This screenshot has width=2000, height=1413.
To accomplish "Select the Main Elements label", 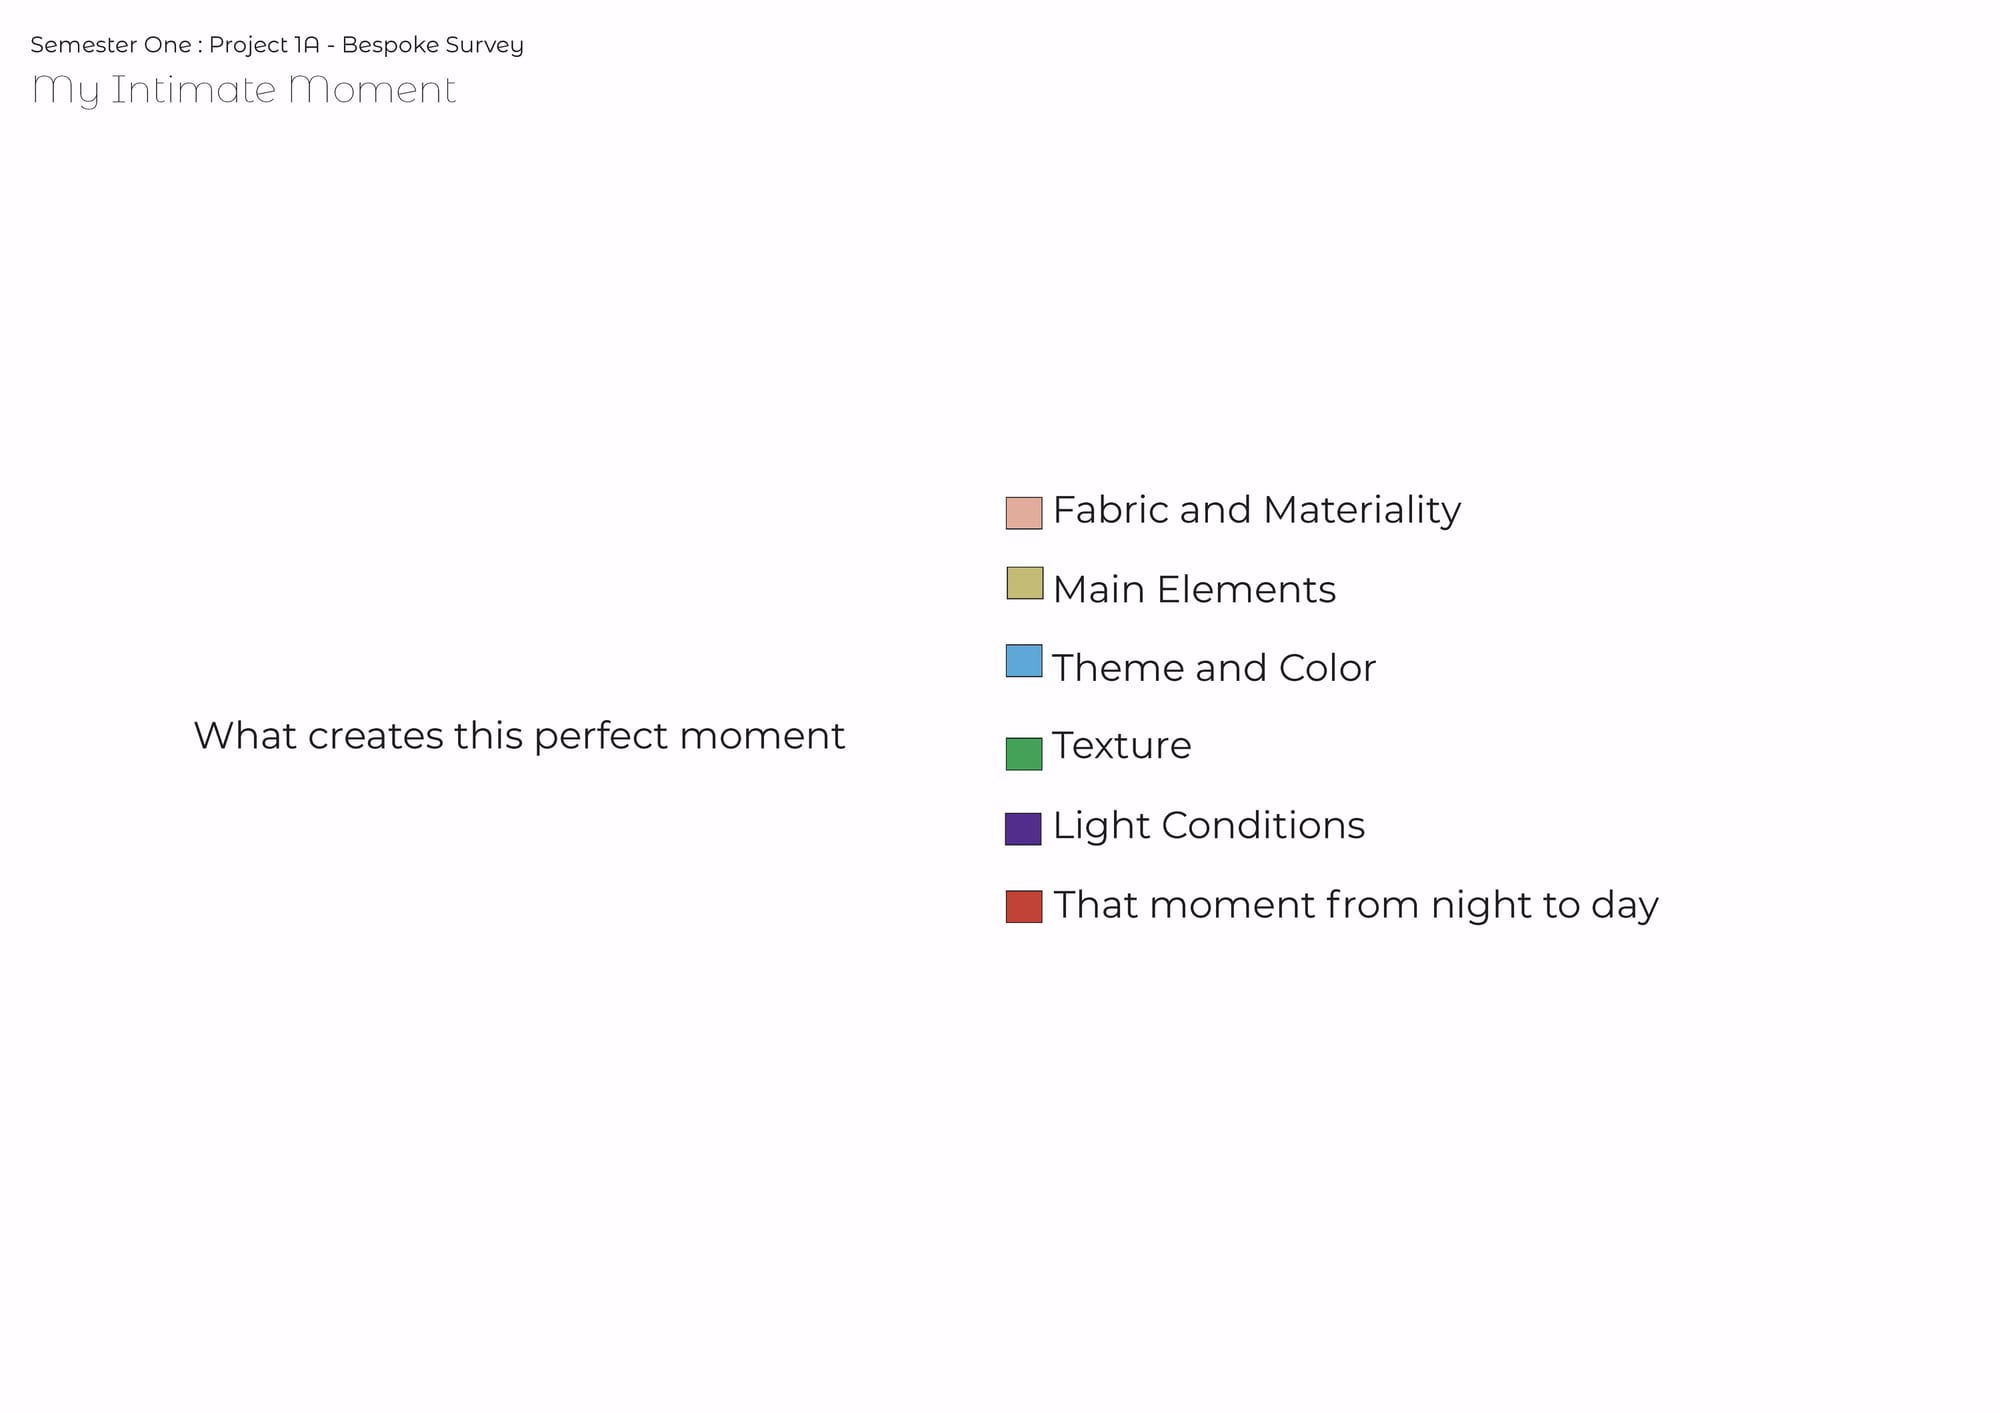I will click(x=1194, y=589).
